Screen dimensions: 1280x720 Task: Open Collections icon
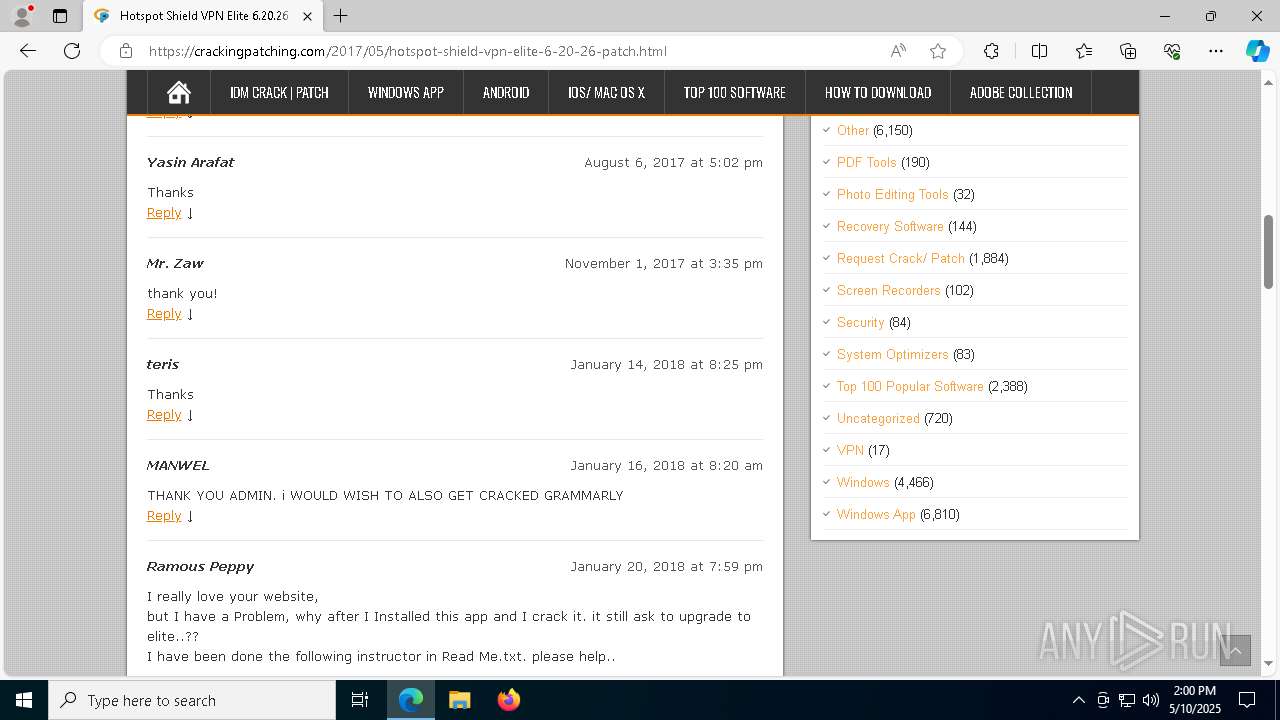(x=1128, y=51)
